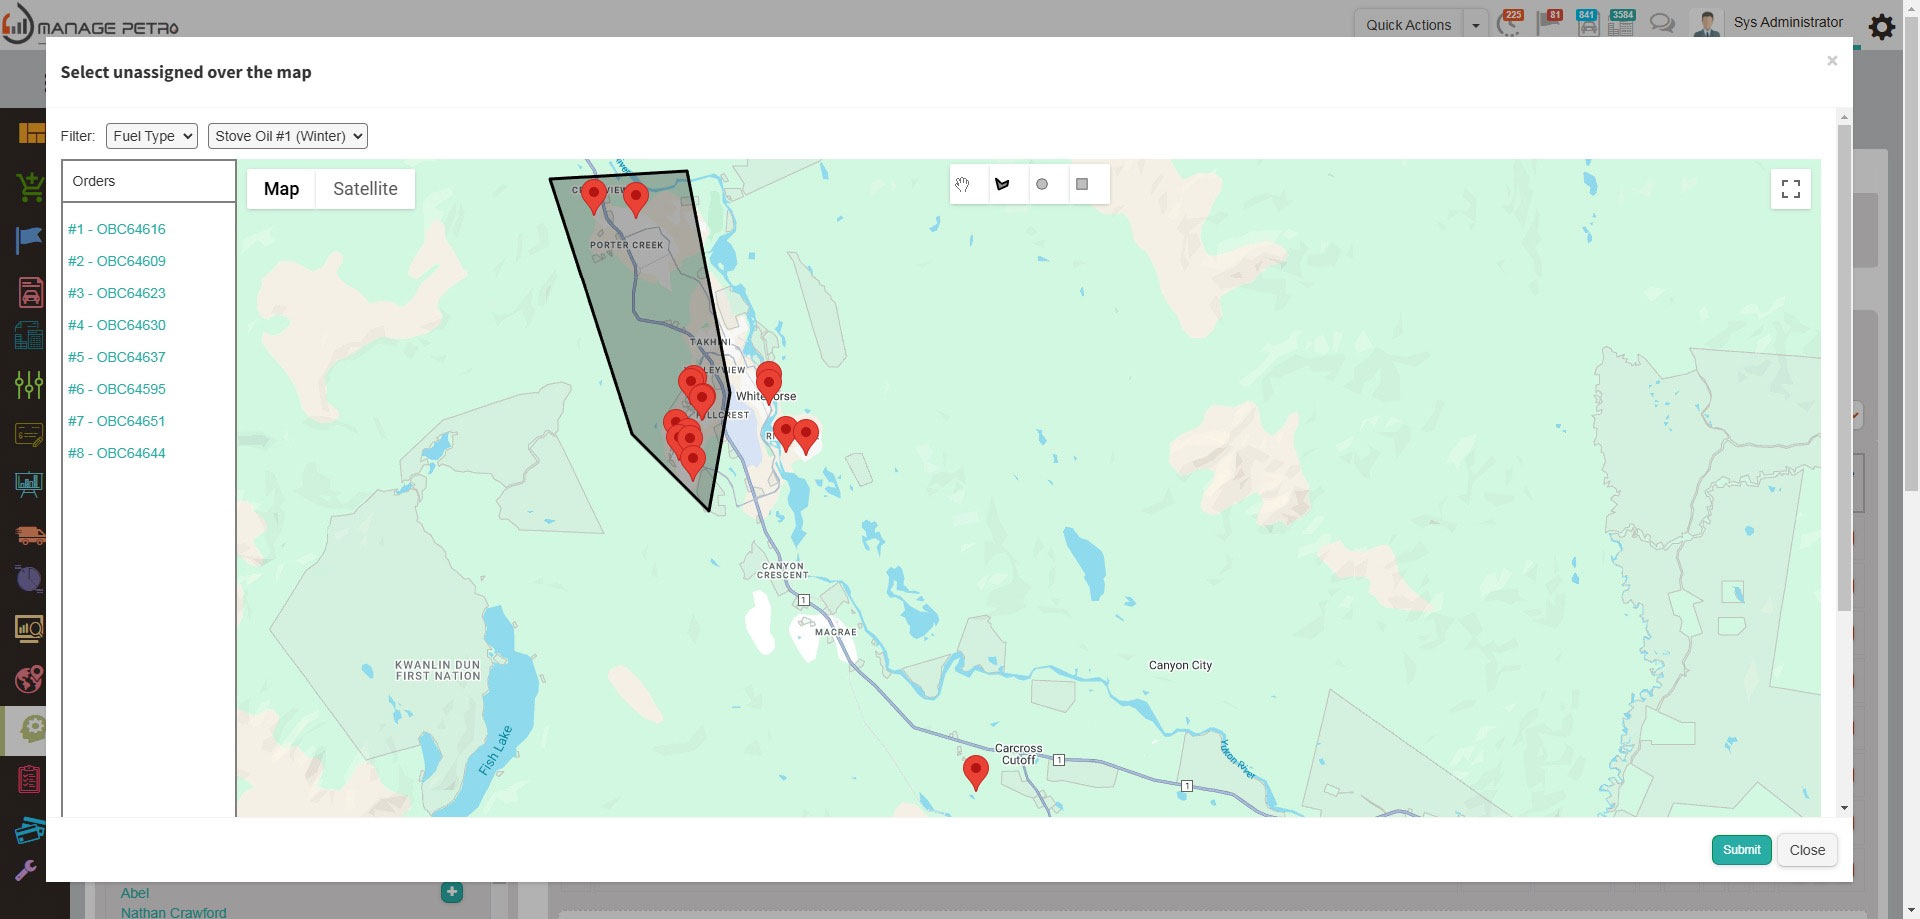Open the shopping cart icon in the sidebar
Viewport: 1920px width, 919px height.
tap(29, 187)
